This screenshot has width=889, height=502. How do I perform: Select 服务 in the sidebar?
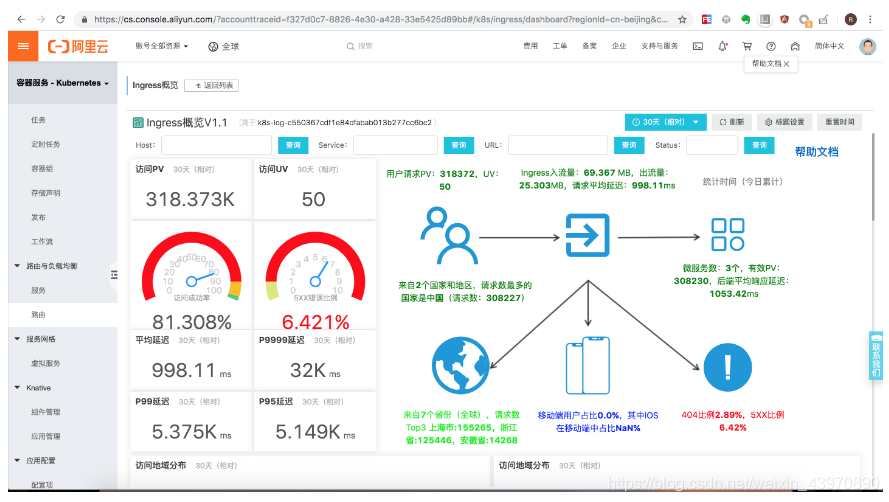click(x=38, y=290)
